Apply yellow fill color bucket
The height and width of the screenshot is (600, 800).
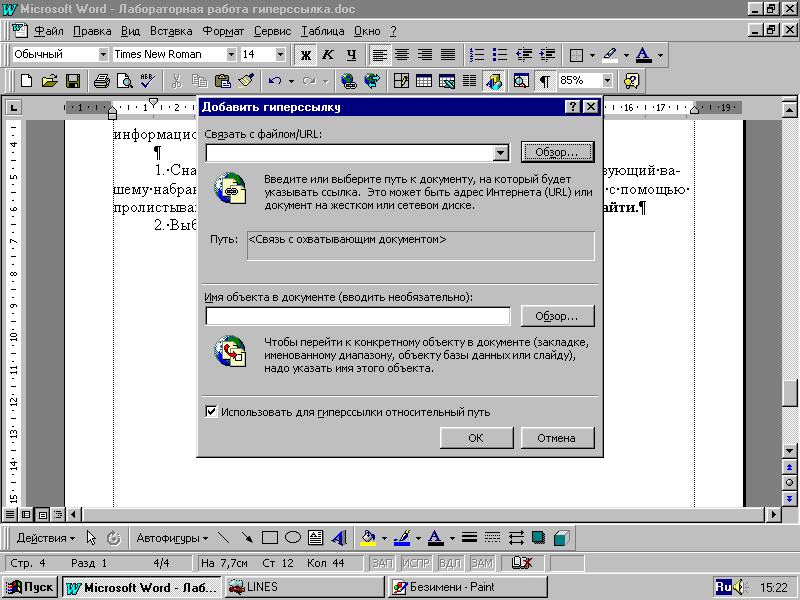[368, 538]
